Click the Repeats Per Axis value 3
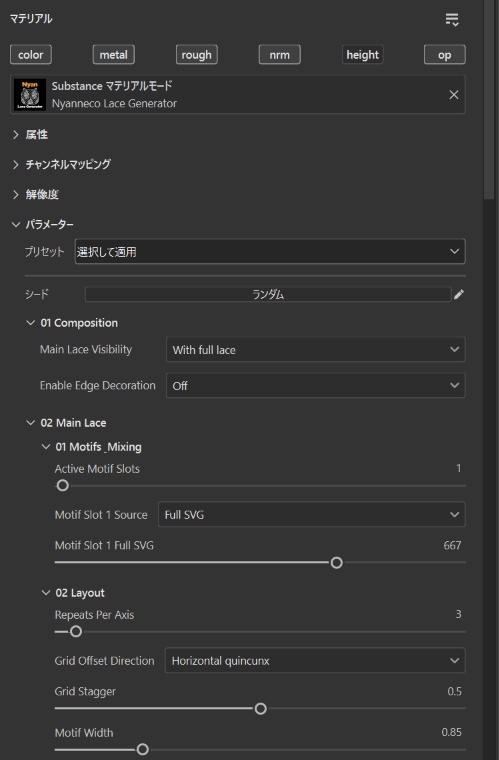This screenshot has width=499, height=760. tap(458, 614)
